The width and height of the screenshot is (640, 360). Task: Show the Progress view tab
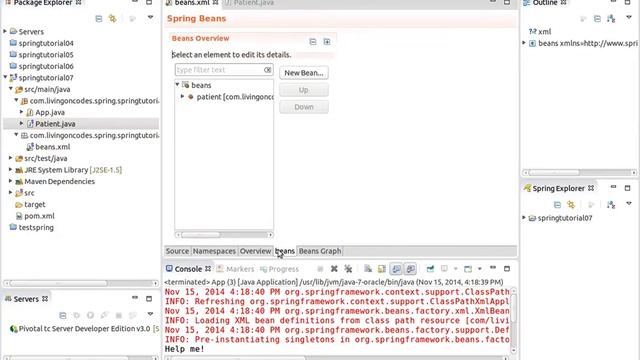pos(280,269)
